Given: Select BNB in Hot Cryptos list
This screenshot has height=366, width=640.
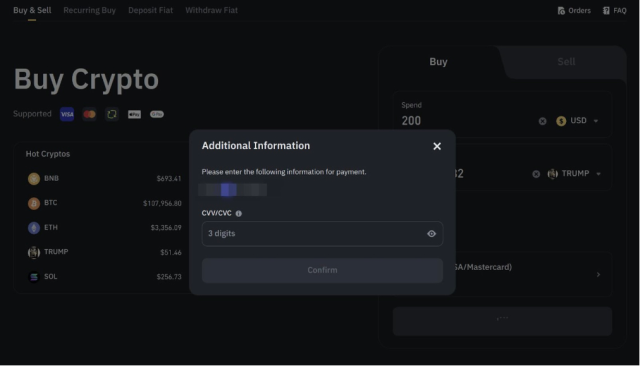Looking at the screenshot, I should tap(104, 178).
